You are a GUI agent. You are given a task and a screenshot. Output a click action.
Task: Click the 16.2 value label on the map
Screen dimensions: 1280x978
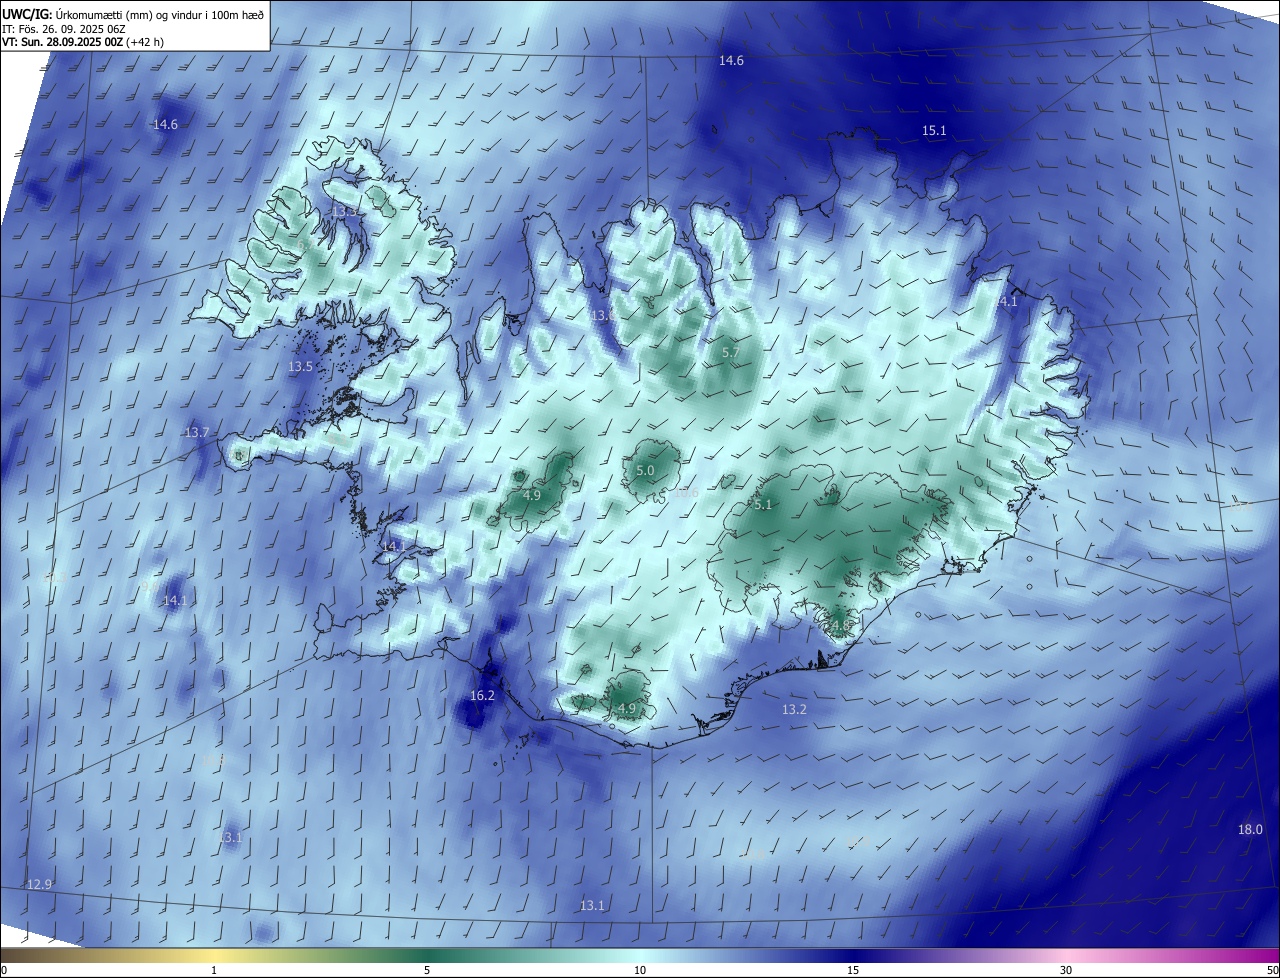tap(482, 695)
